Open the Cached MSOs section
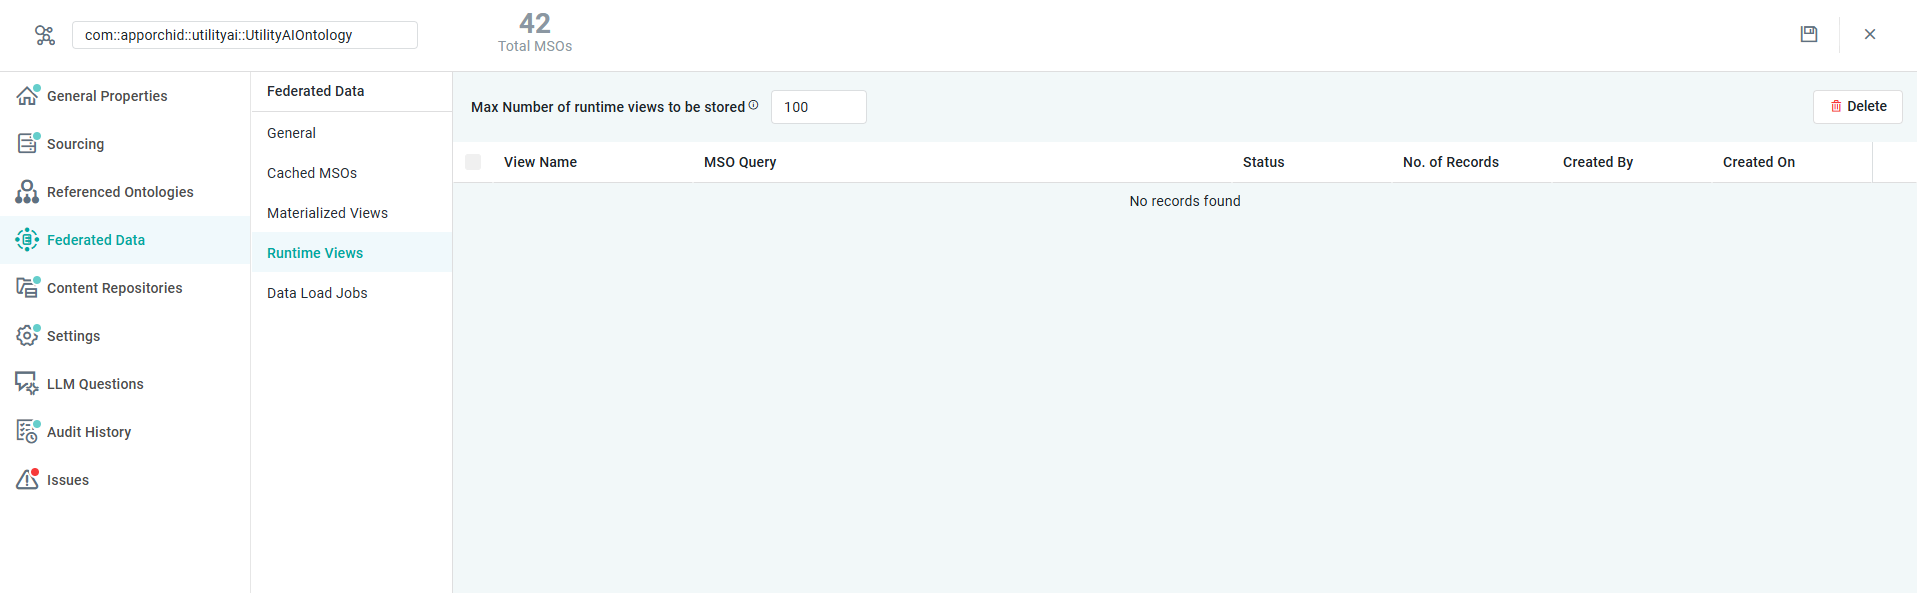The height and width of the screenshot is (593, 1917). point(312,173)
